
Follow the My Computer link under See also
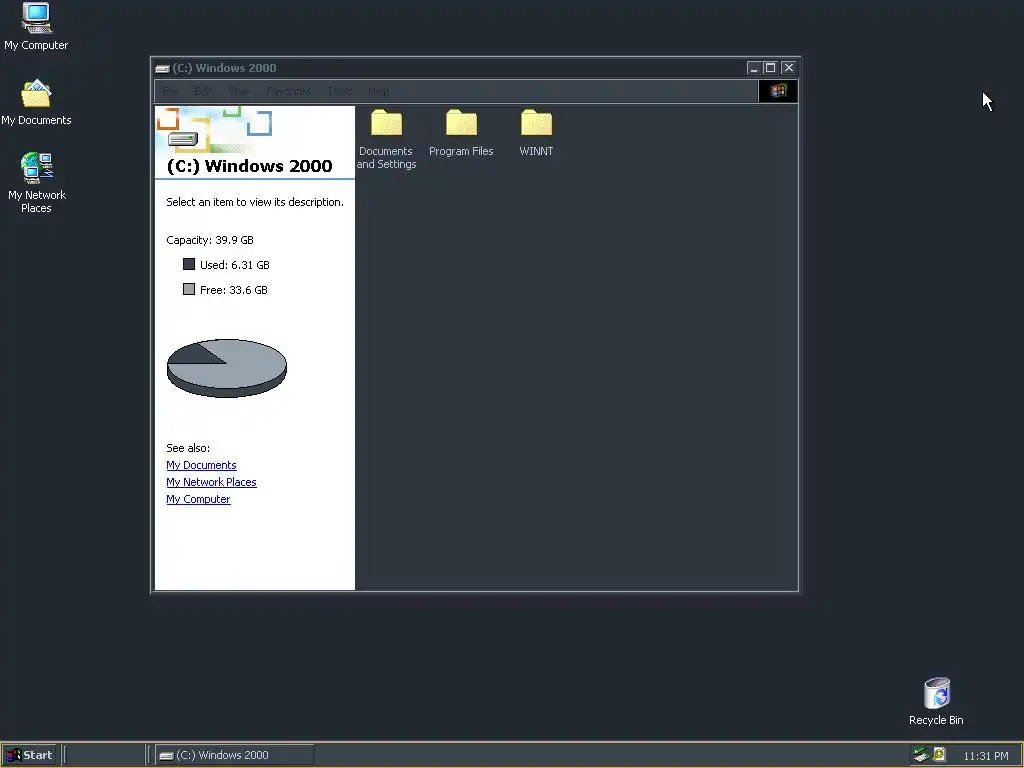198,499
